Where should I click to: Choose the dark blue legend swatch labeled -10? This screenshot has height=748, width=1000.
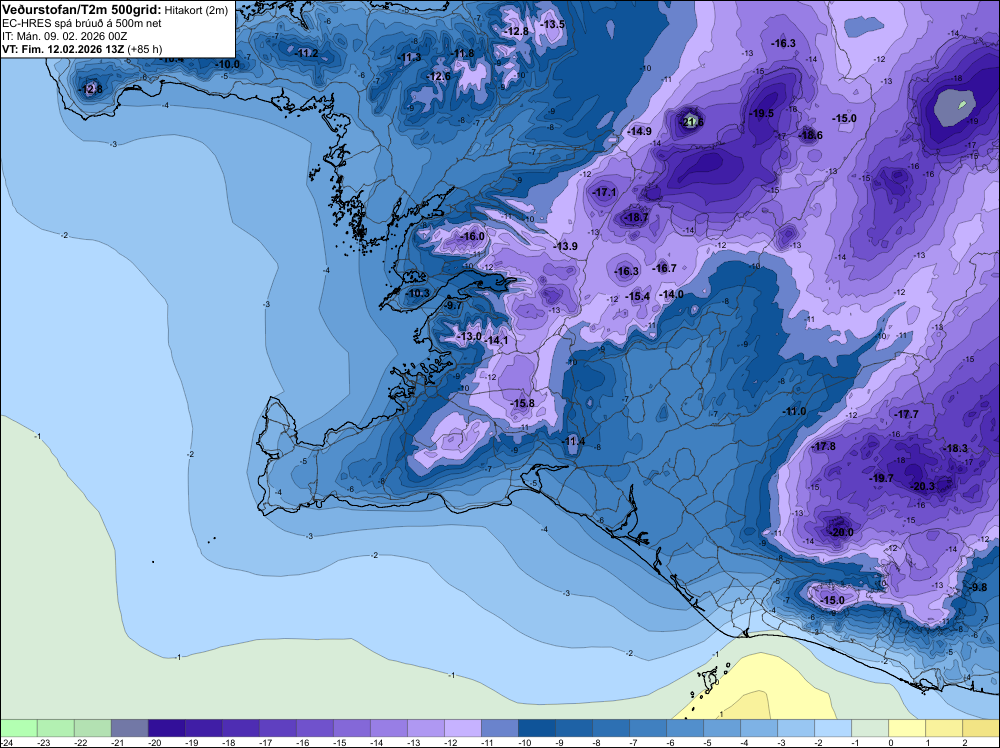[536, 728]
